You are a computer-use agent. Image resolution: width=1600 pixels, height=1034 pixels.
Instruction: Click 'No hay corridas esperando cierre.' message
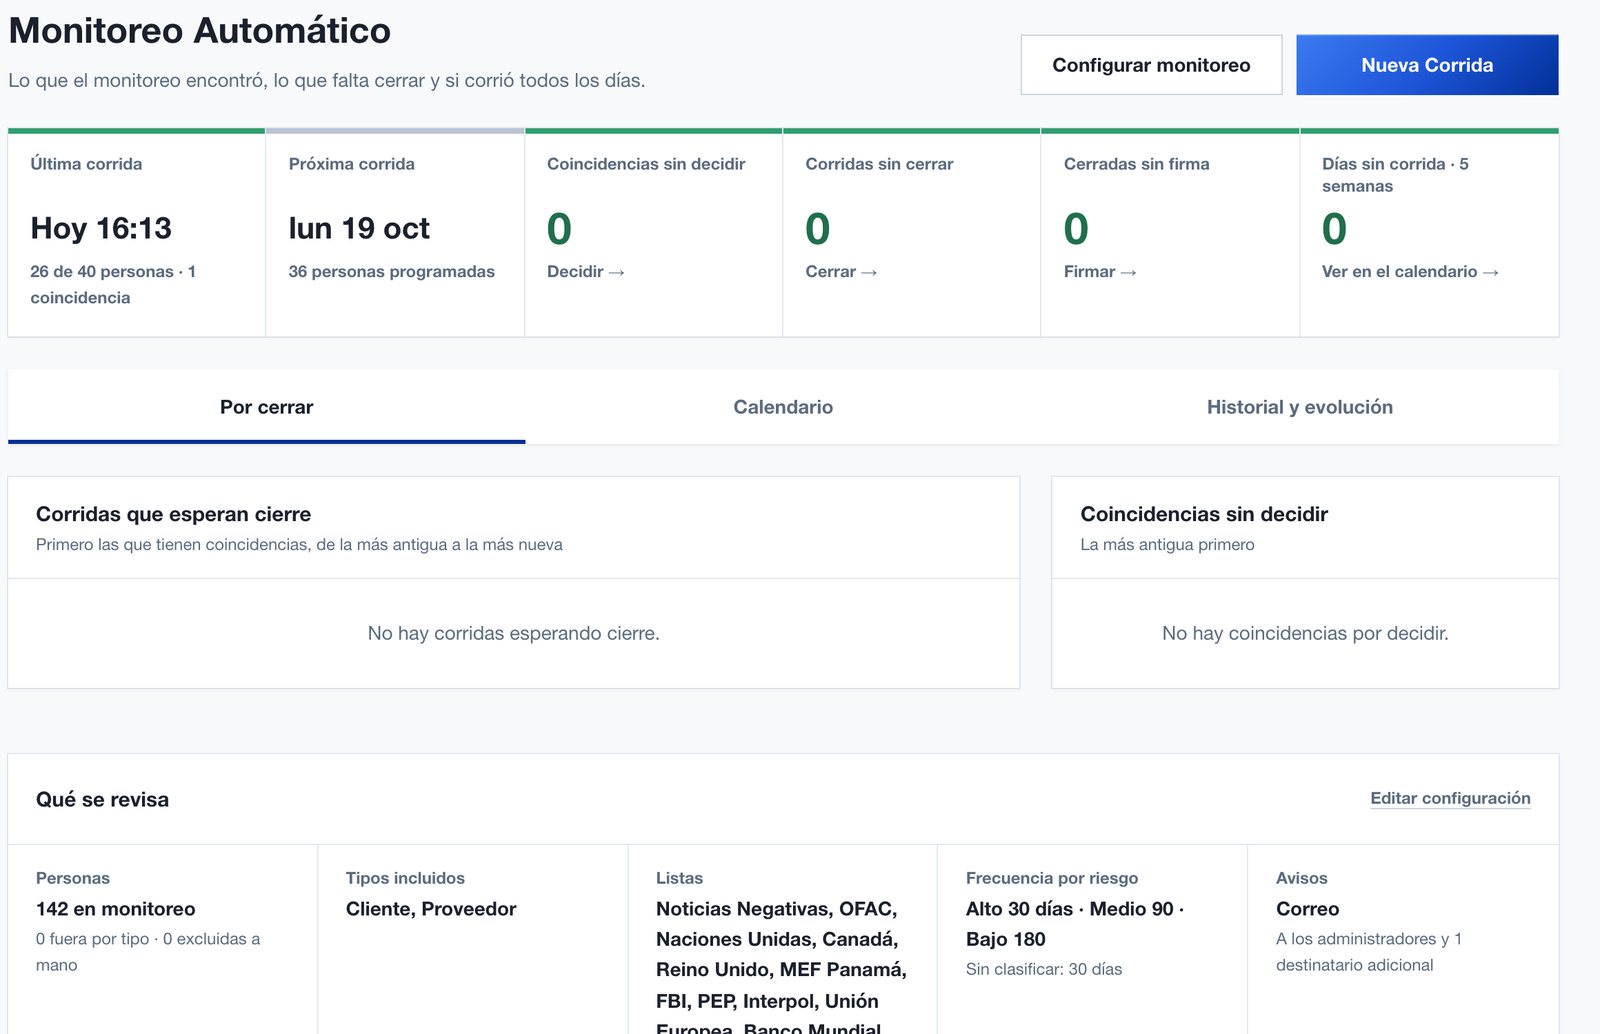tap(514, 633)
